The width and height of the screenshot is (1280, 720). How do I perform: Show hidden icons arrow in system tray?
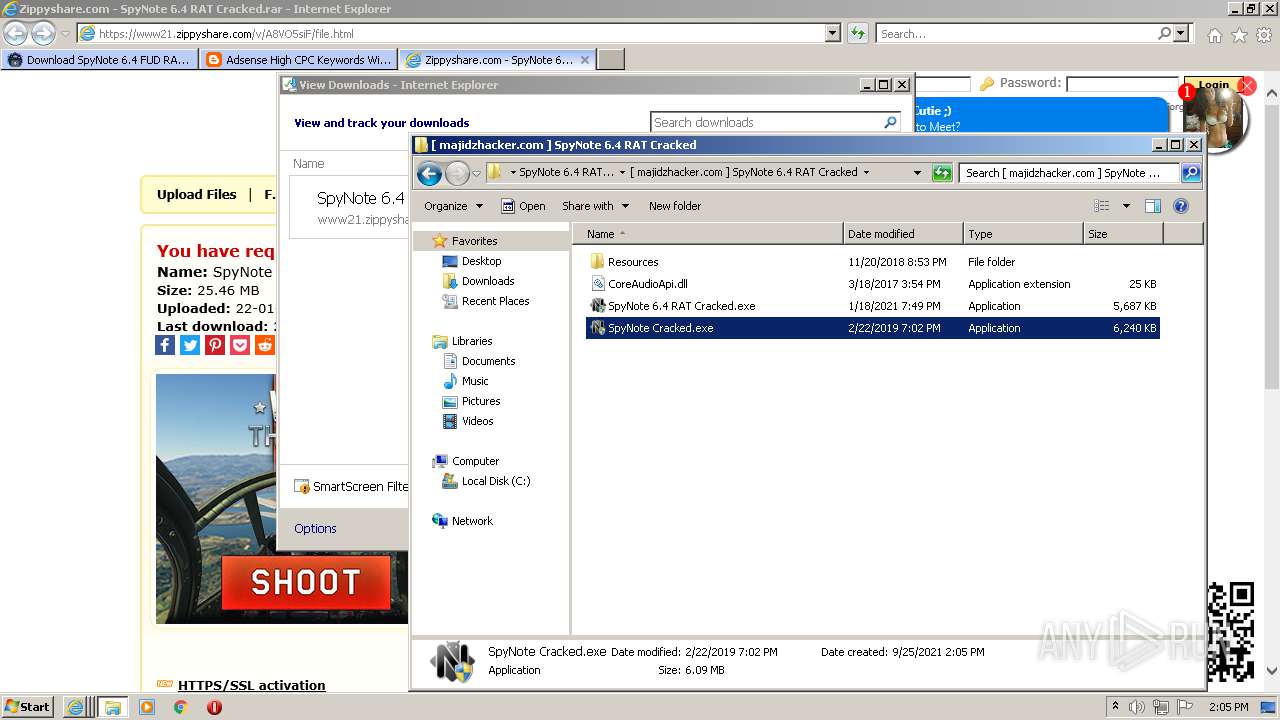(x=1116, y=707)
